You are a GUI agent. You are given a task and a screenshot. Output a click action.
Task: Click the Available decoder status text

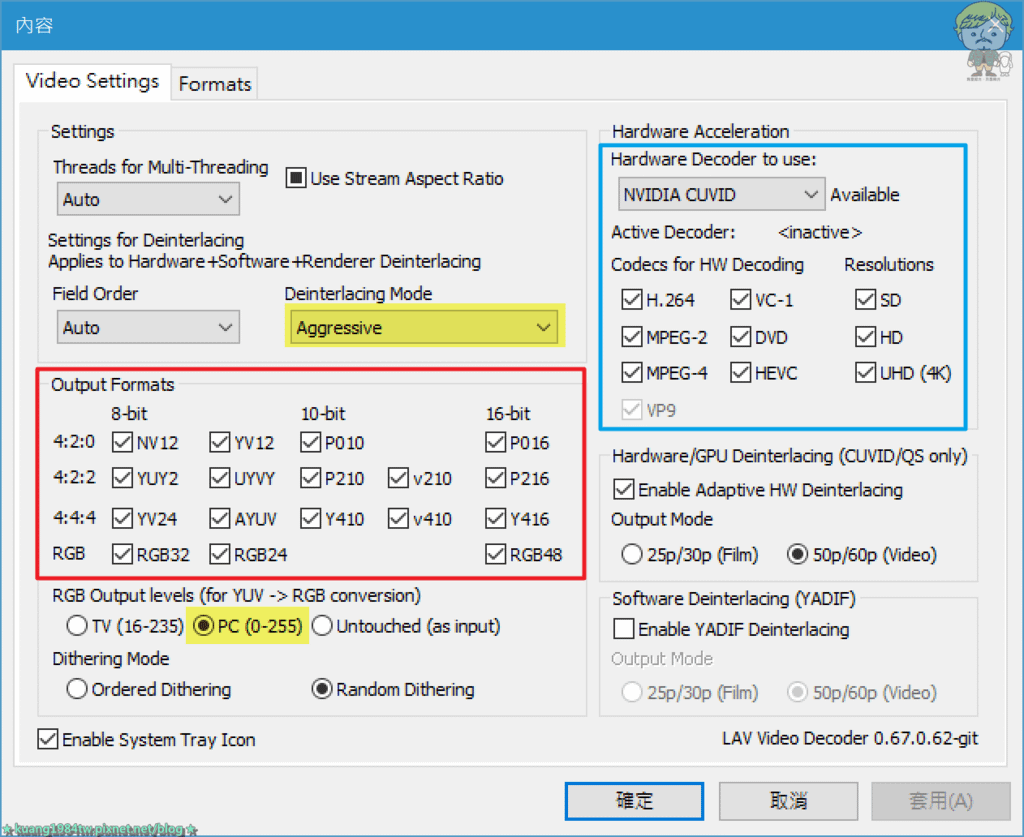[865, 195]
